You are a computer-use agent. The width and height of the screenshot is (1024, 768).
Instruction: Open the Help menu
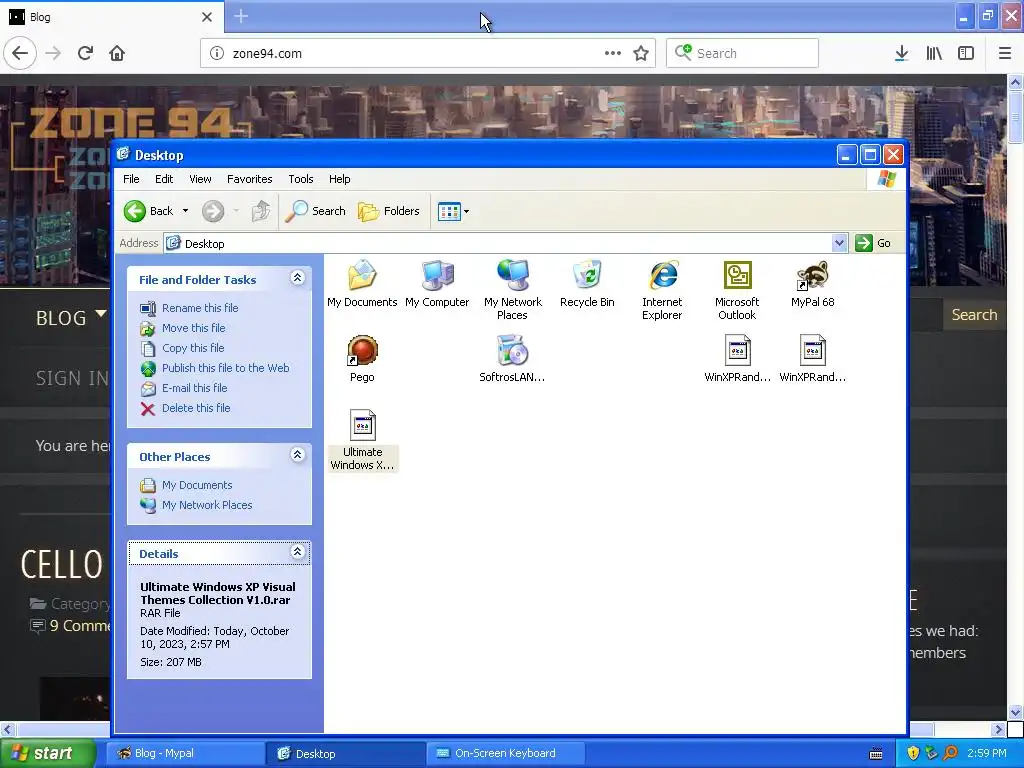340,179
